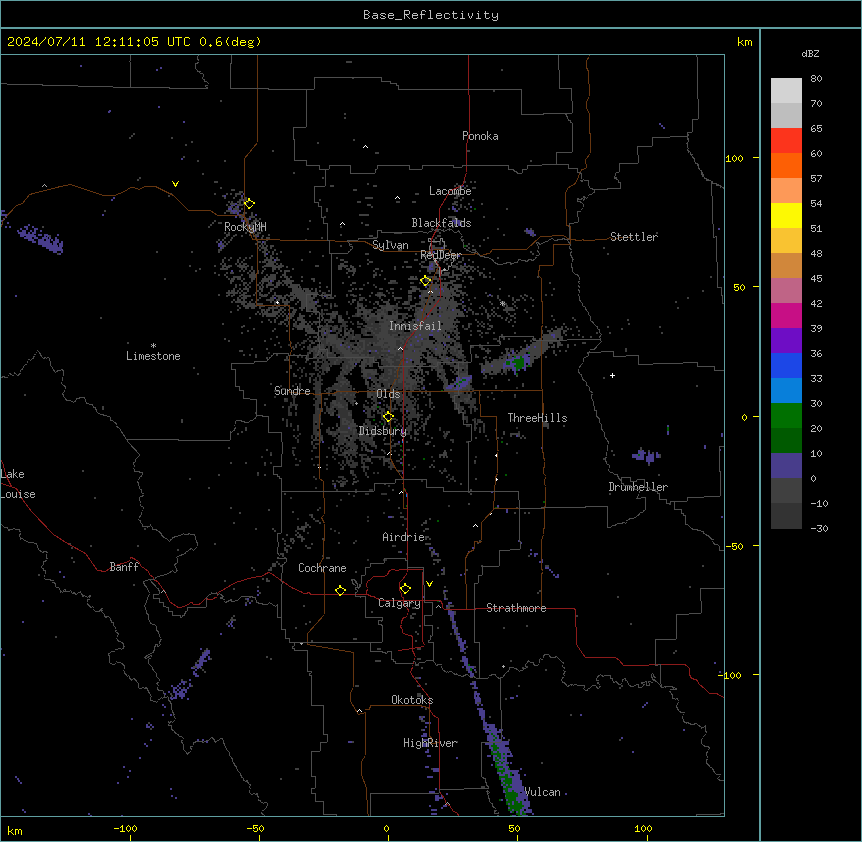This screenshot has width=862, height=842.
Task: Click the yellow v marker northwest of RockyMH
Action: tap(175, 184)
